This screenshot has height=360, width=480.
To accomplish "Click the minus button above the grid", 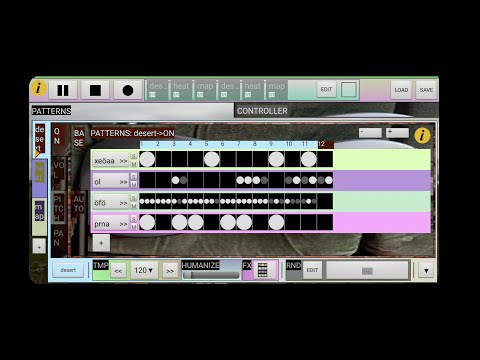I will (x=370, y=133).
